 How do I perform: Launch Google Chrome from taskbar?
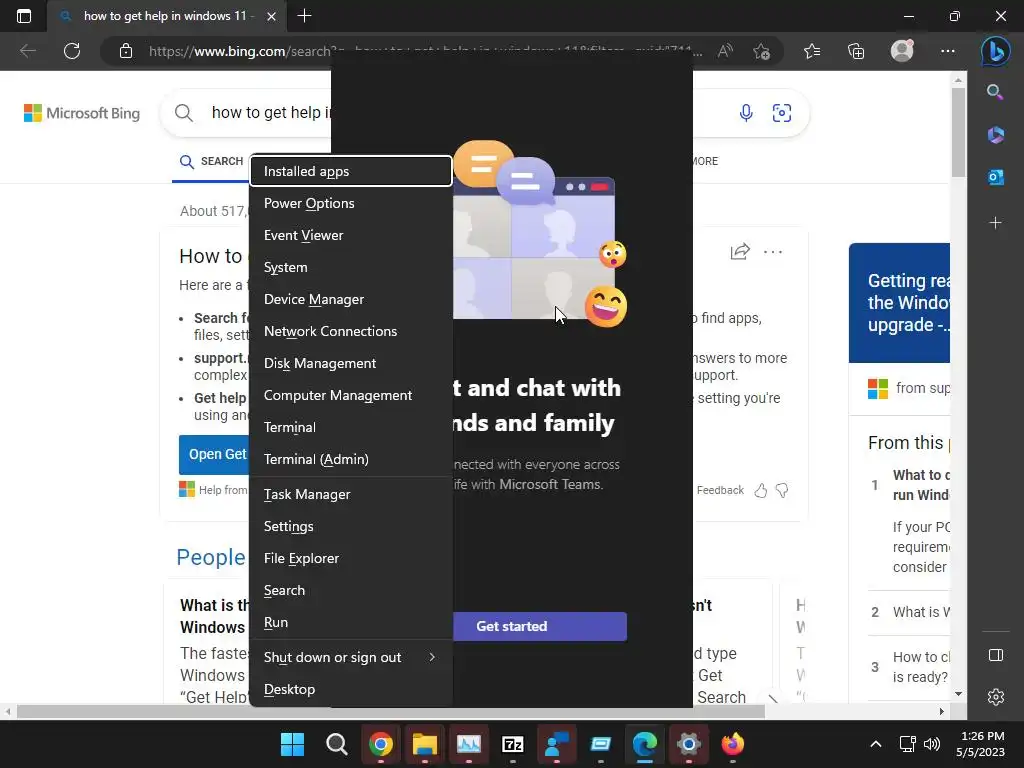pyautogui.click(x=381, y=744)
